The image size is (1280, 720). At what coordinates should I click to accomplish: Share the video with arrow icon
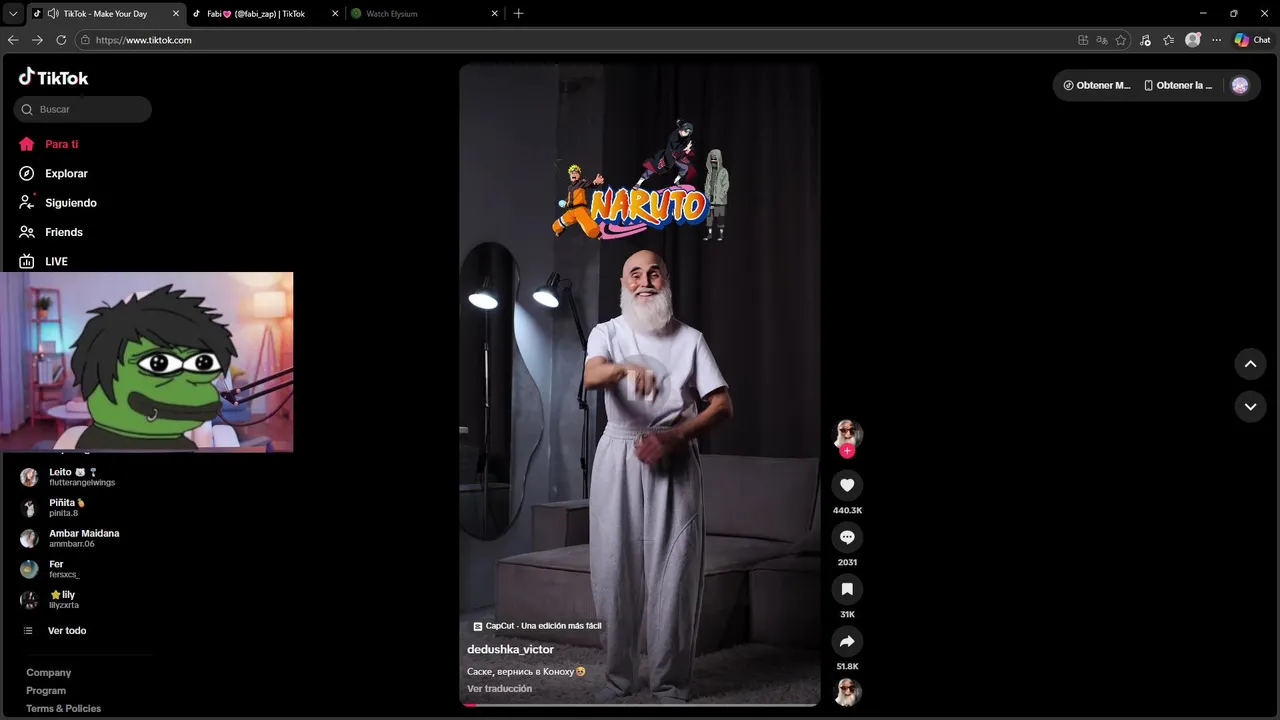pyautogui.click(x=847, y=641)
